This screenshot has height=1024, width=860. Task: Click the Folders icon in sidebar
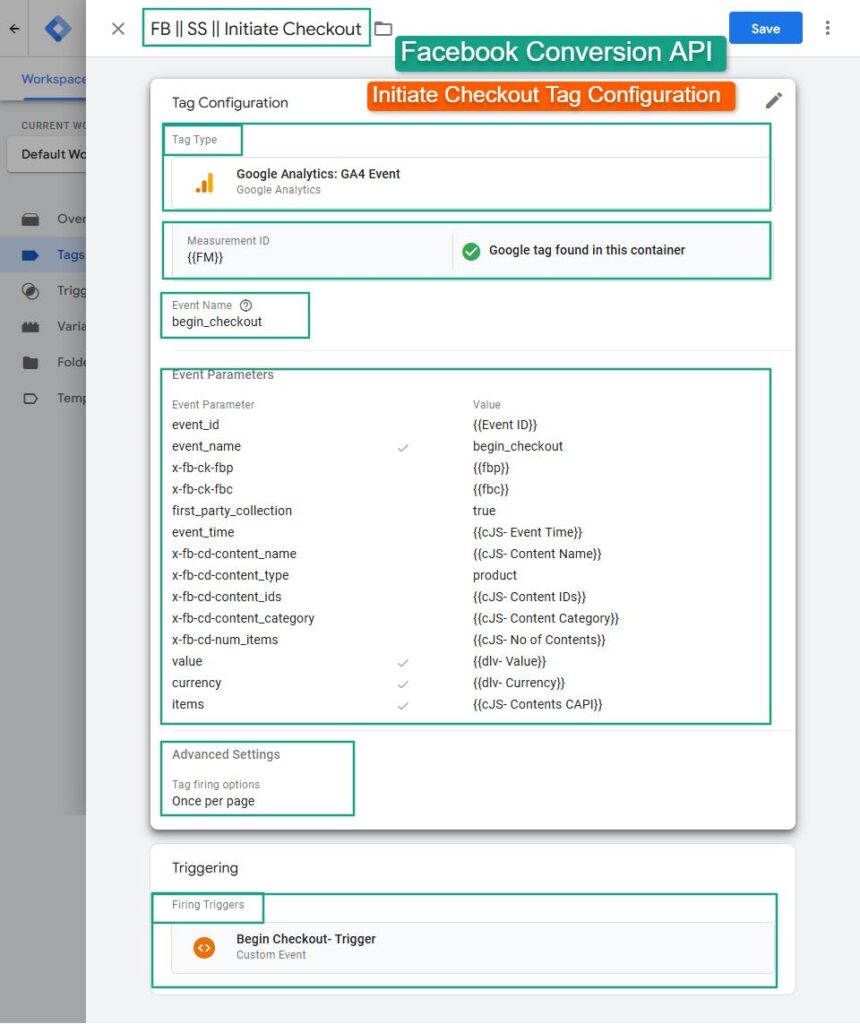pyautogui.click(x=30, y=362)
